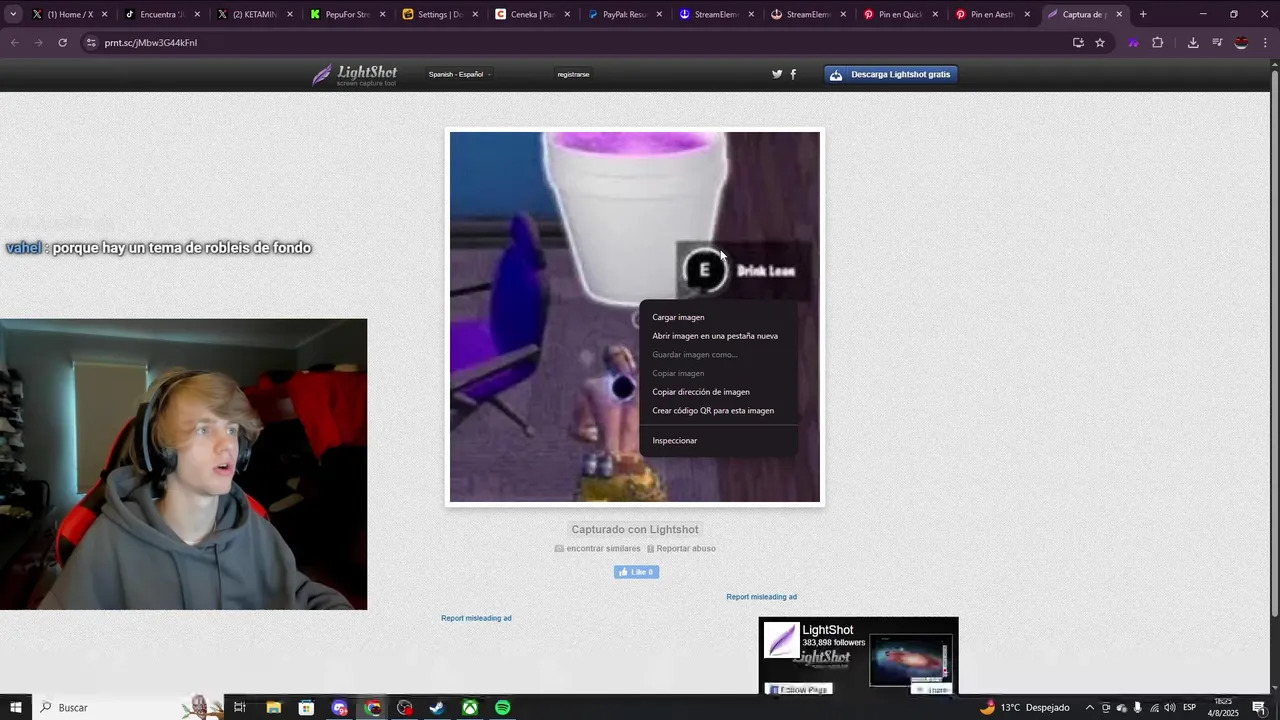Click Report misleading ad below the screenshot
Viewport: 1280px width, 720px height.
[x=476, y=618]
